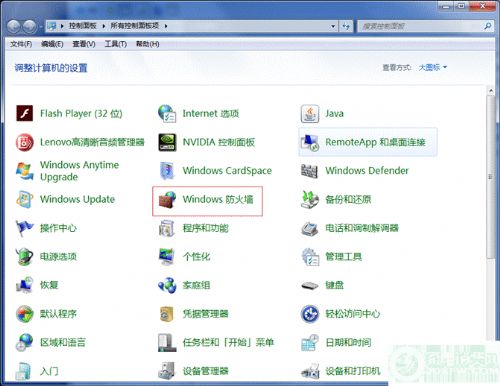Open the Windows CardSpace icon
This screenshot has width=500, height=386.
(x=167, y=171)
